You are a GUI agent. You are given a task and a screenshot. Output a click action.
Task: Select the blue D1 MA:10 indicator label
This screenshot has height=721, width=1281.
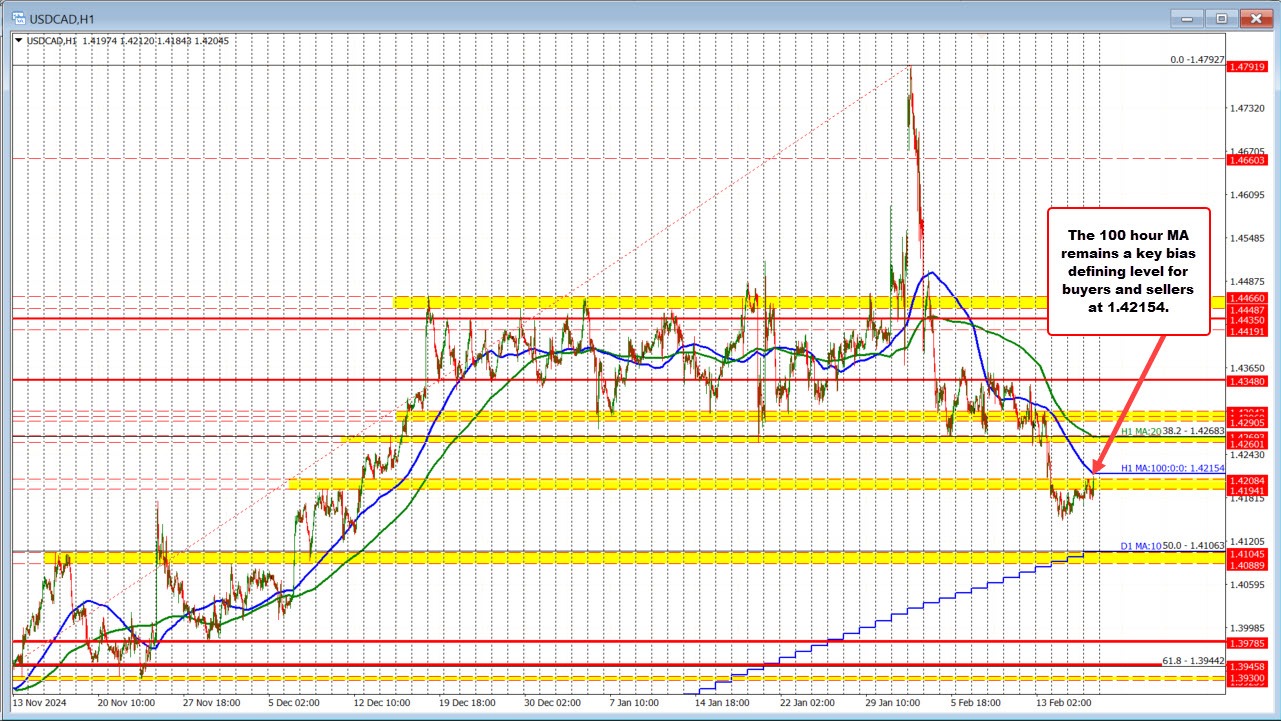[1141, 545]
